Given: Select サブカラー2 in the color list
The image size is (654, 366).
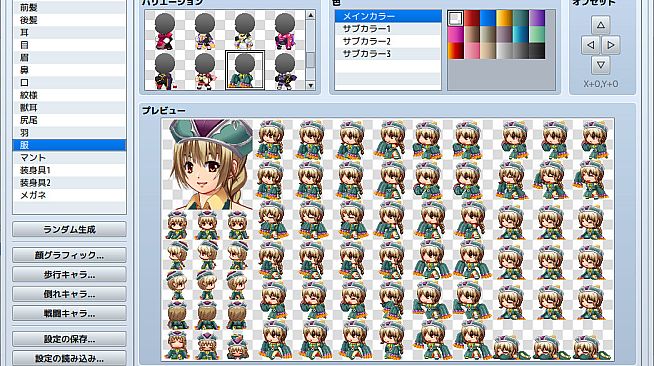Looking at the screenshot, I should tap(388, 41).
